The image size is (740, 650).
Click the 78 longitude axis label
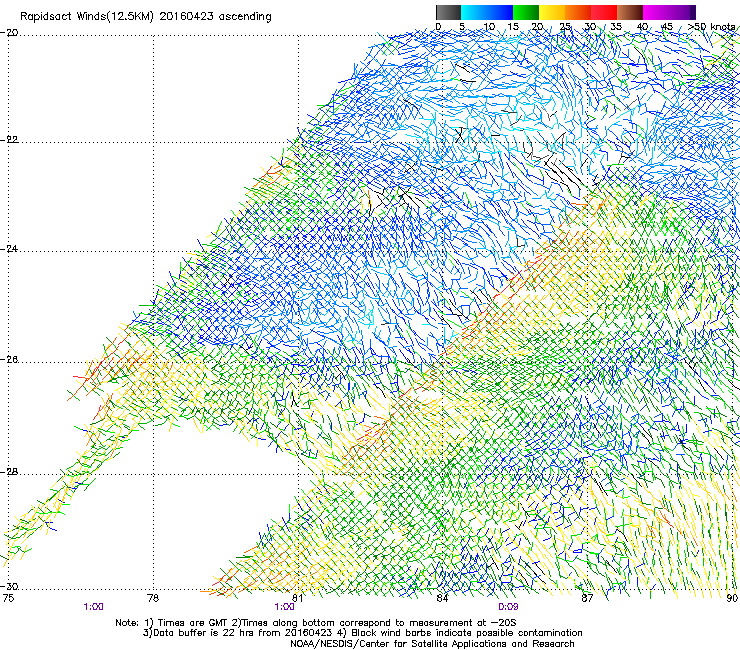click(153, 598)
